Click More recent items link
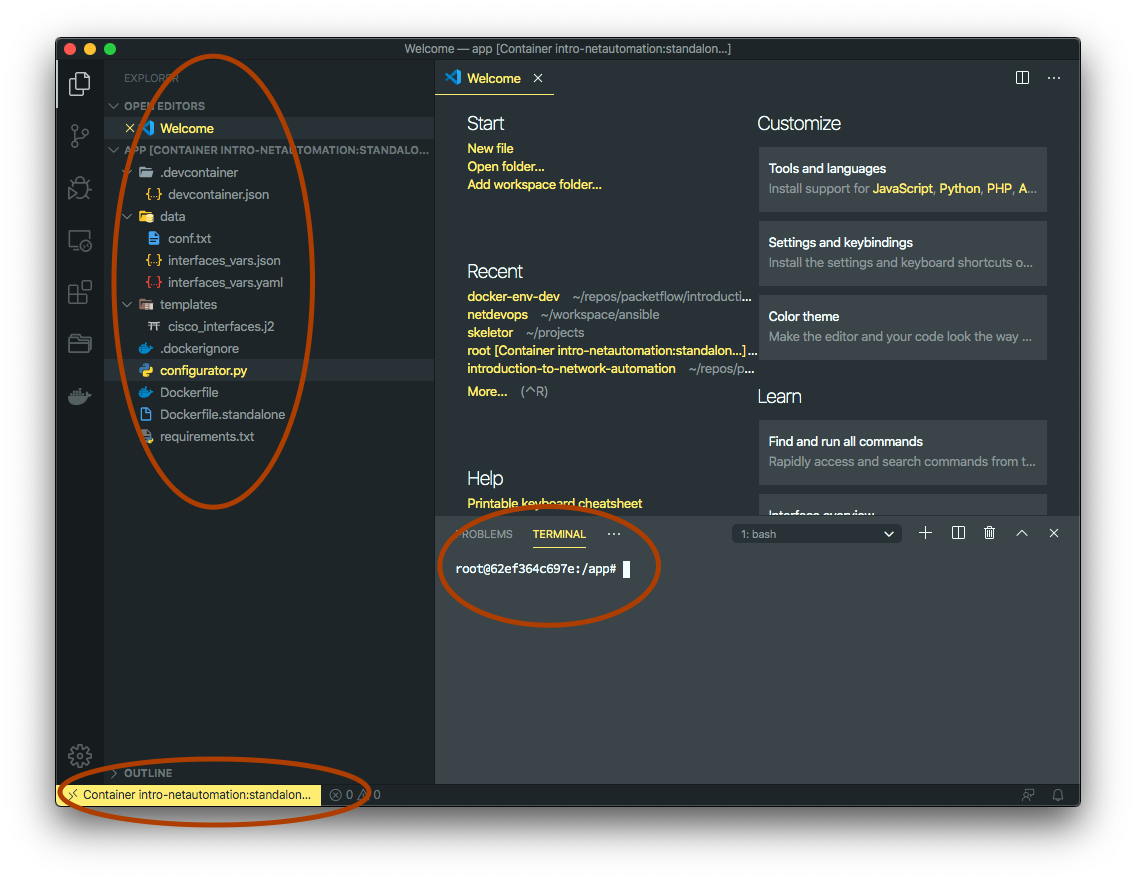This screenshot has width=1136, height=880. pyautogui.click(x=487, y=391)
